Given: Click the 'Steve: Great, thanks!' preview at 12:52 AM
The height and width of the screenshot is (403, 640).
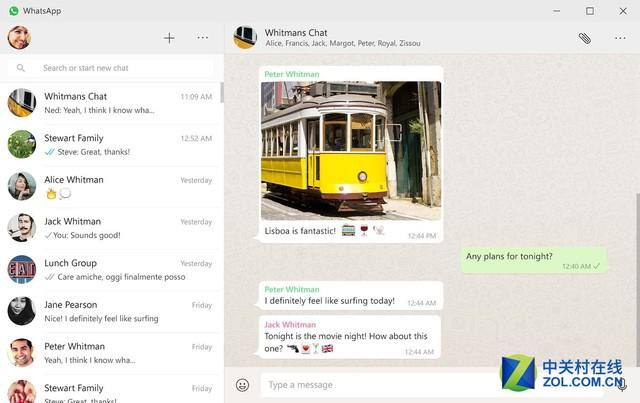Looking at the screenshot, I should [x=93, y=152].
